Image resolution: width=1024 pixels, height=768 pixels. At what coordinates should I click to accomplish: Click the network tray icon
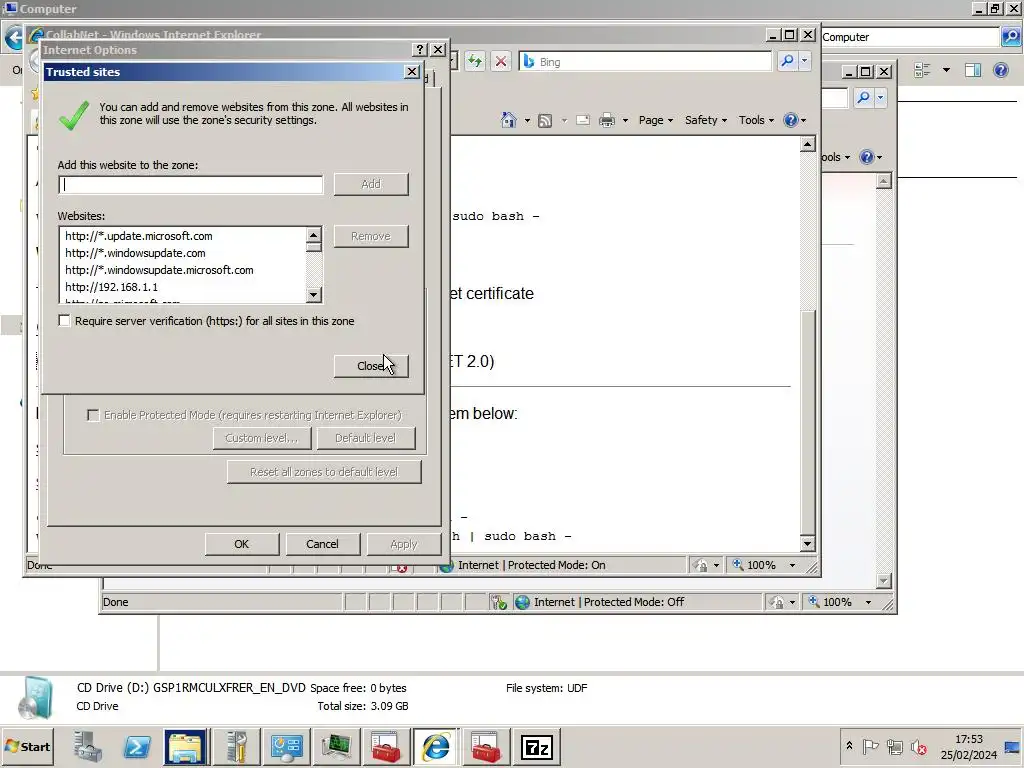click(895, 746)
